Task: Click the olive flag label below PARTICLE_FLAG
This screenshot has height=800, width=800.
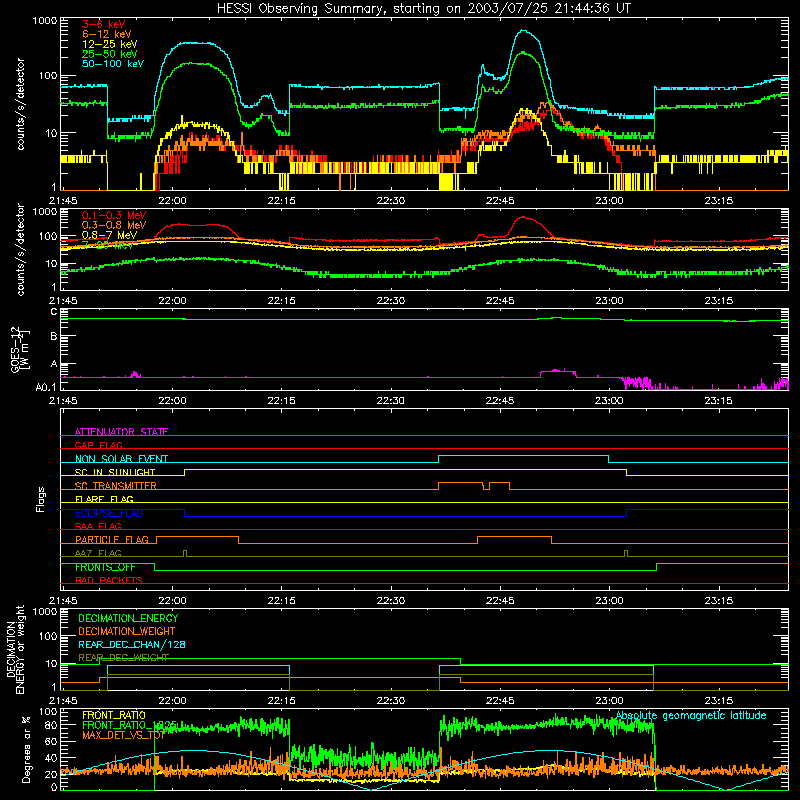Action: (x=98, y=553)
